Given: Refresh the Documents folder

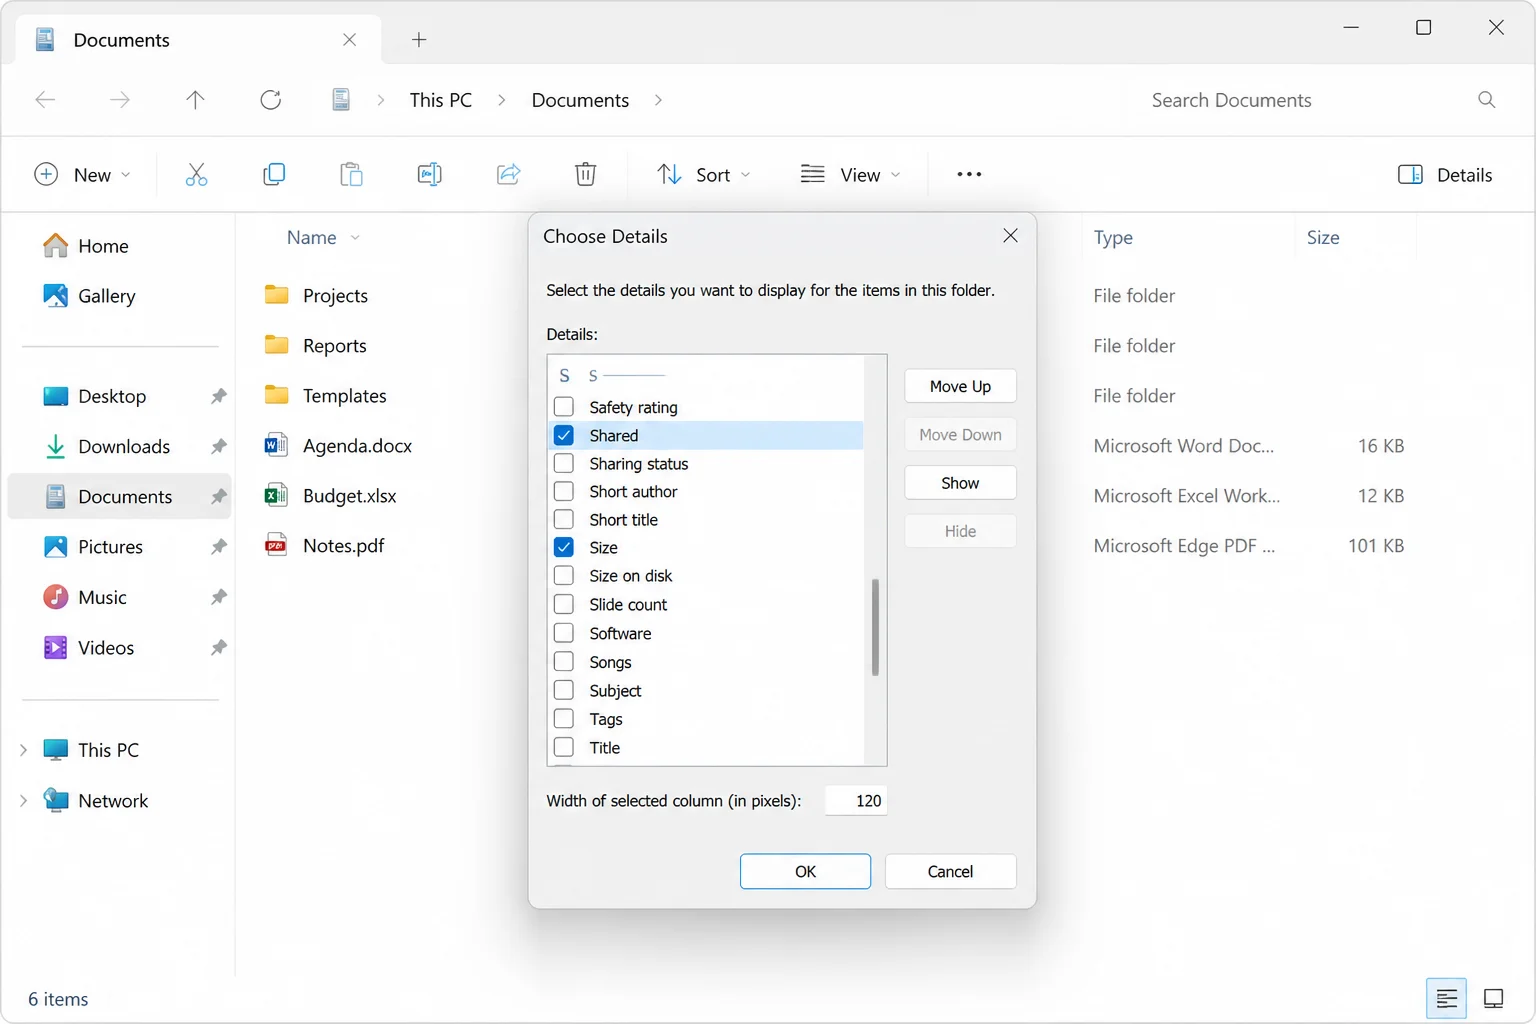Looking at the screenshot, I should tap(271, 100).
